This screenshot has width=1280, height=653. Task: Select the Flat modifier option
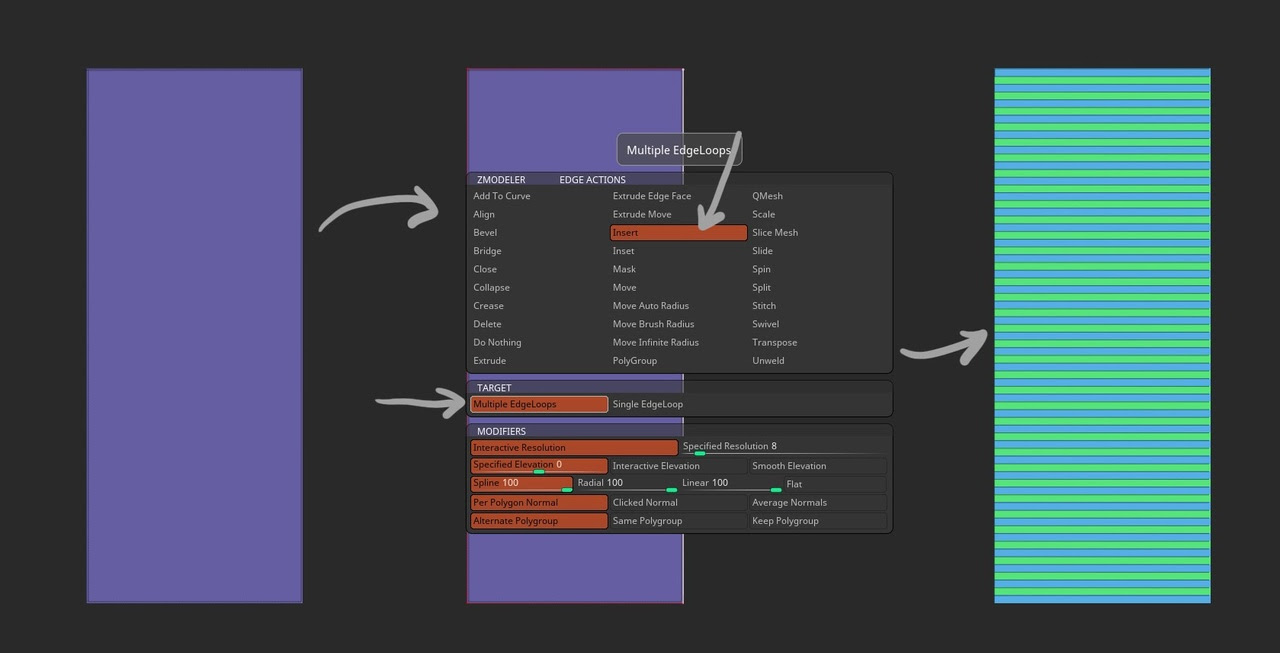(835, 484)
